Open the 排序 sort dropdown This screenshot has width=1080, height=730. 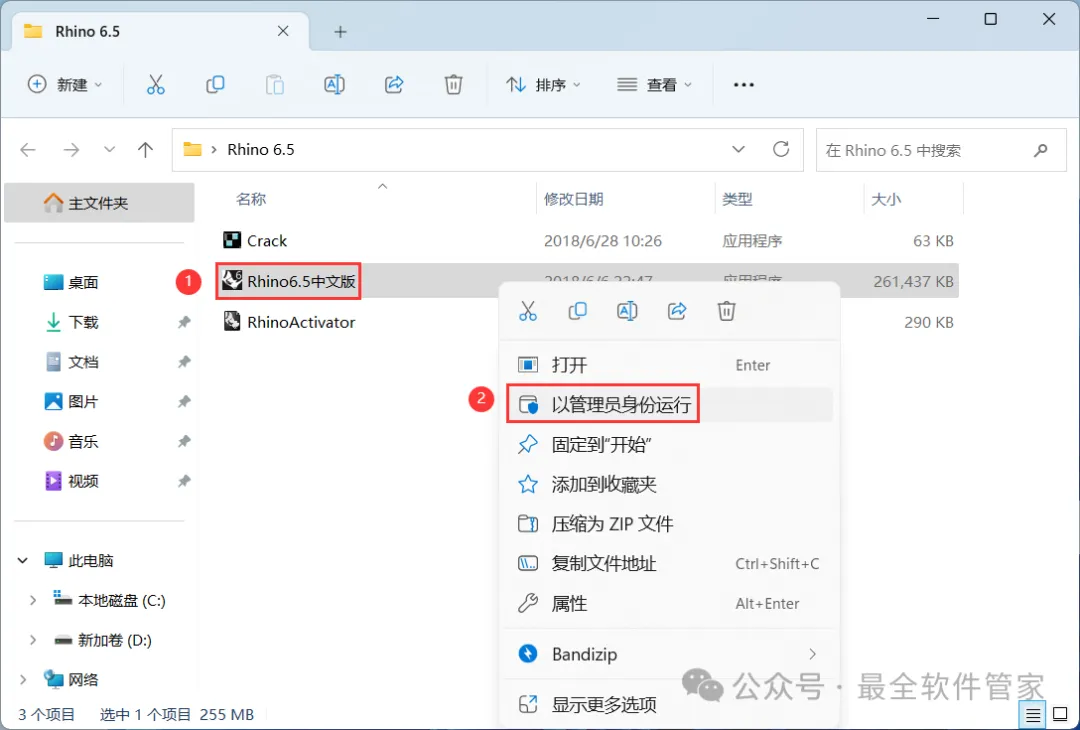544,85
